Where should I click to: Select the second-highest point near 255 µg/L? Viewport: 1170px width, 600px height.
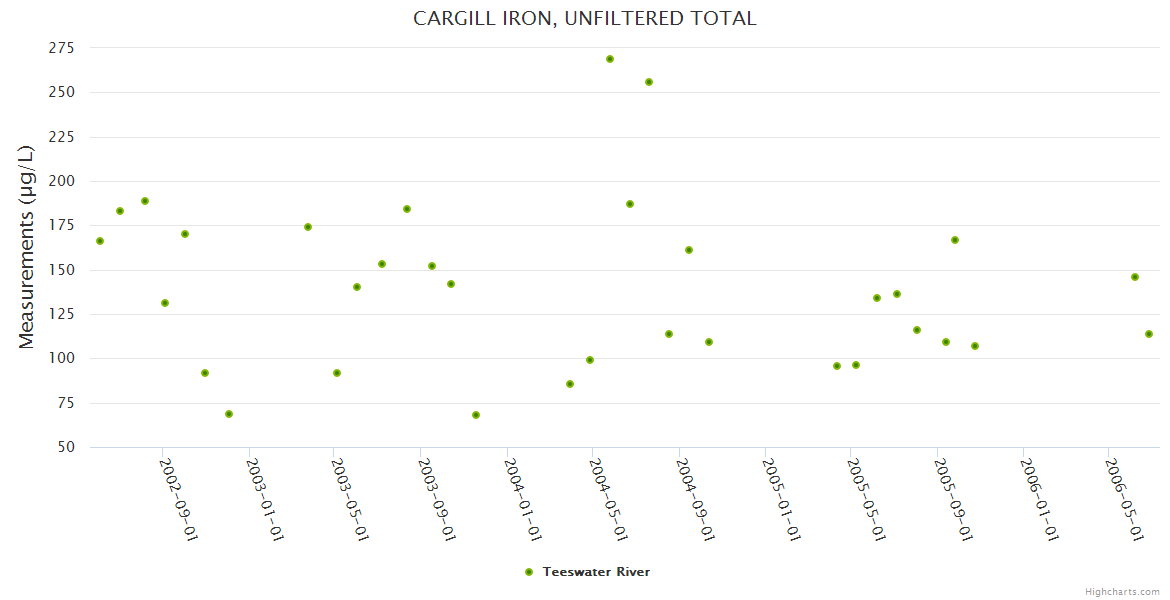[649, 82]
